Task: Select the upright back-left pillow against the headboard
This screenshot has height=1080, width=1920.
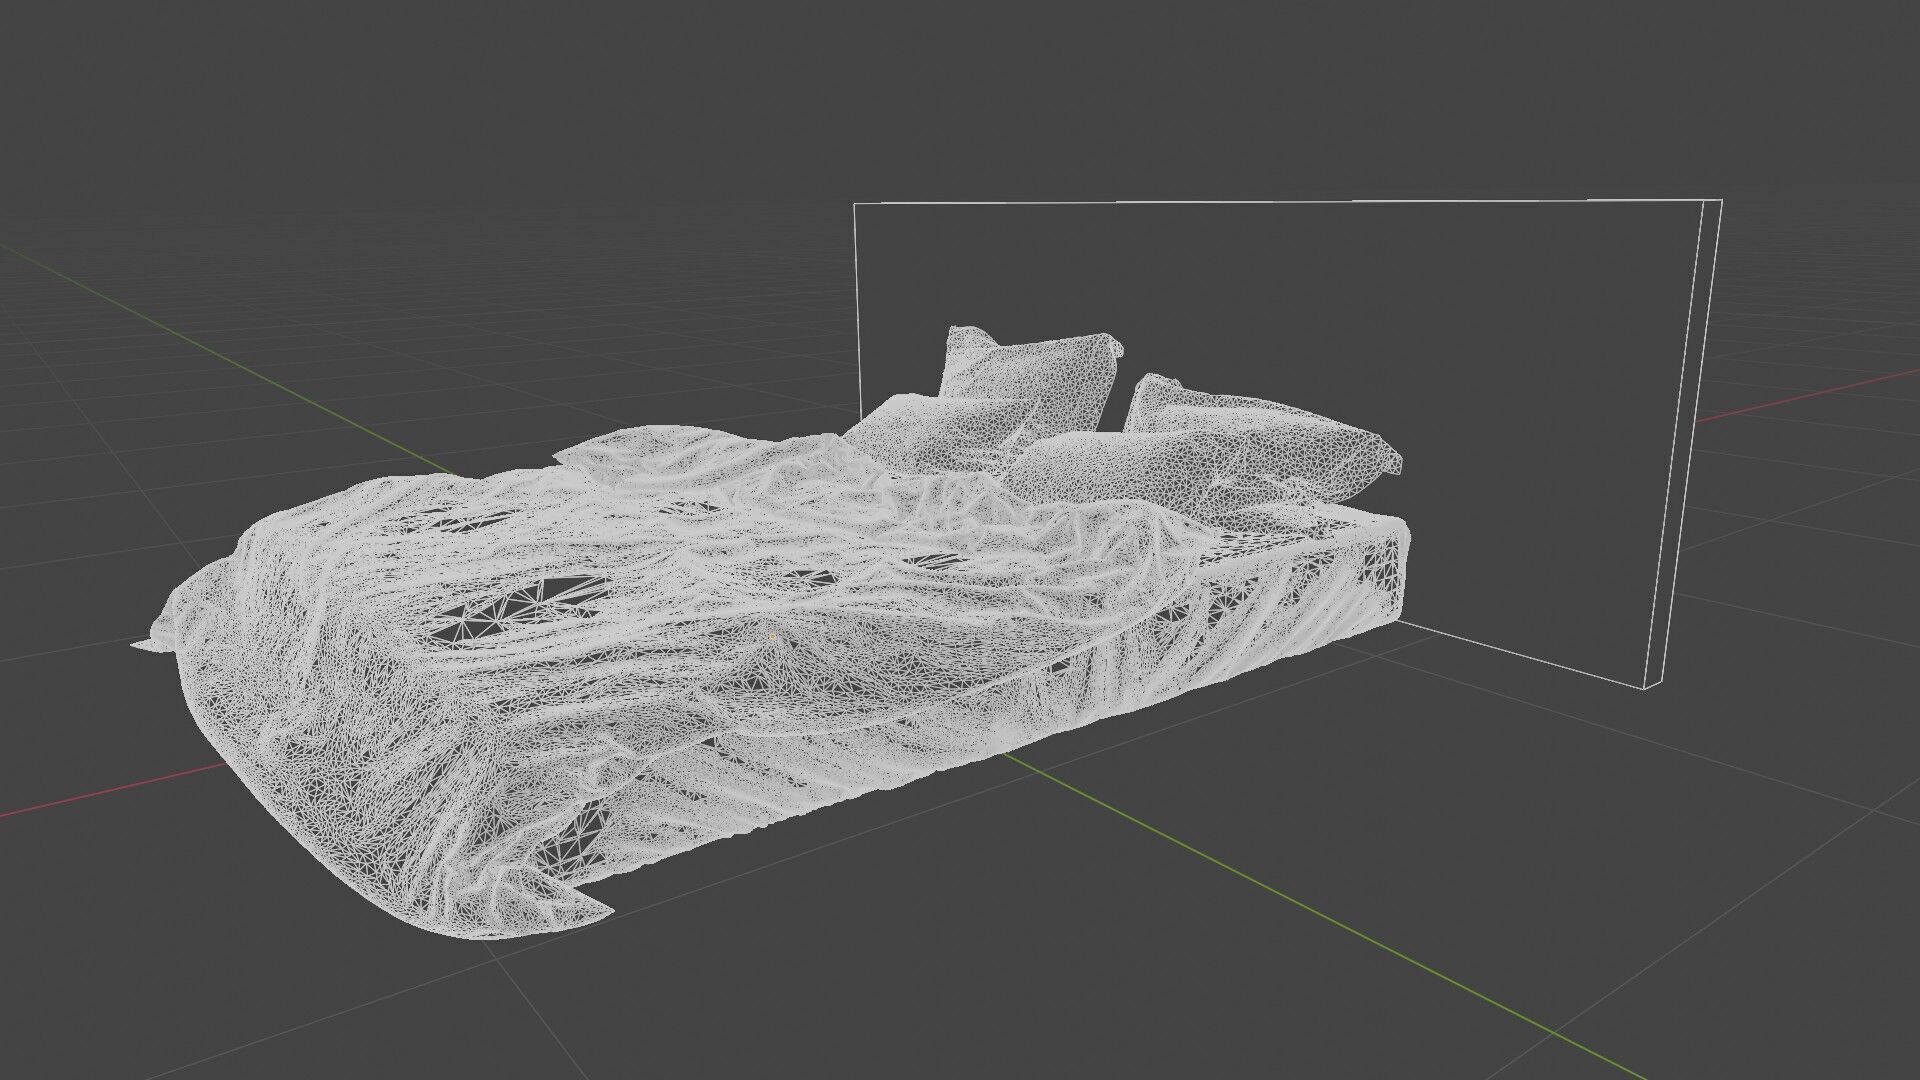Action: click(x=1032, y=383)
